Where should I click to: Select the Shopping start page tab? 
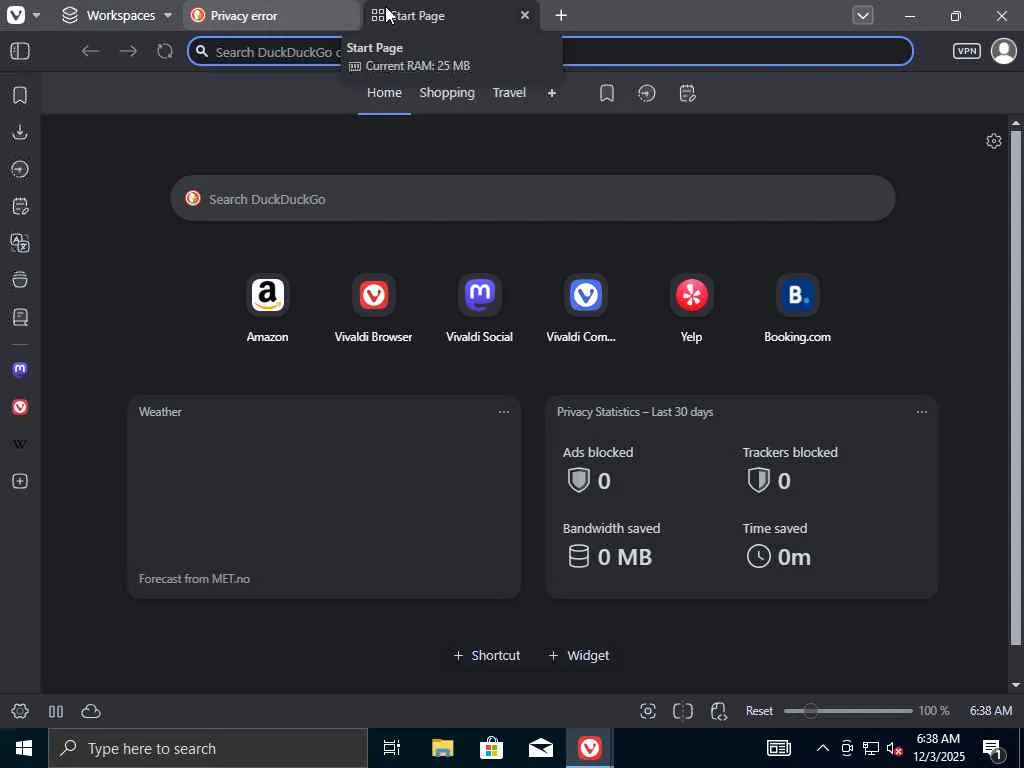coord(447,93)
